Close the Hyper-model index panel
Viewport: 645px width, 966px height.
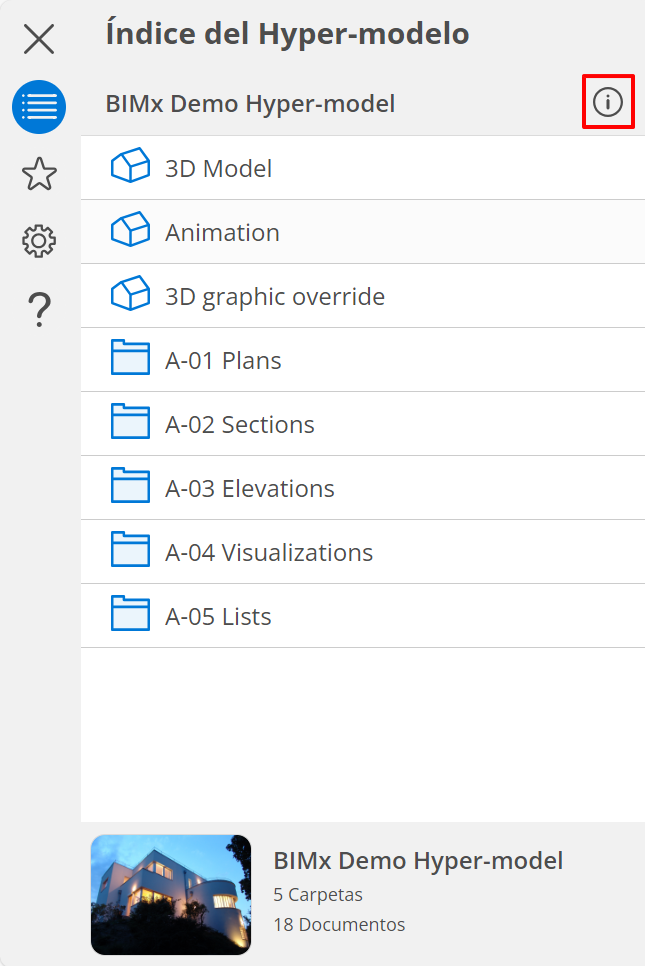39,39
